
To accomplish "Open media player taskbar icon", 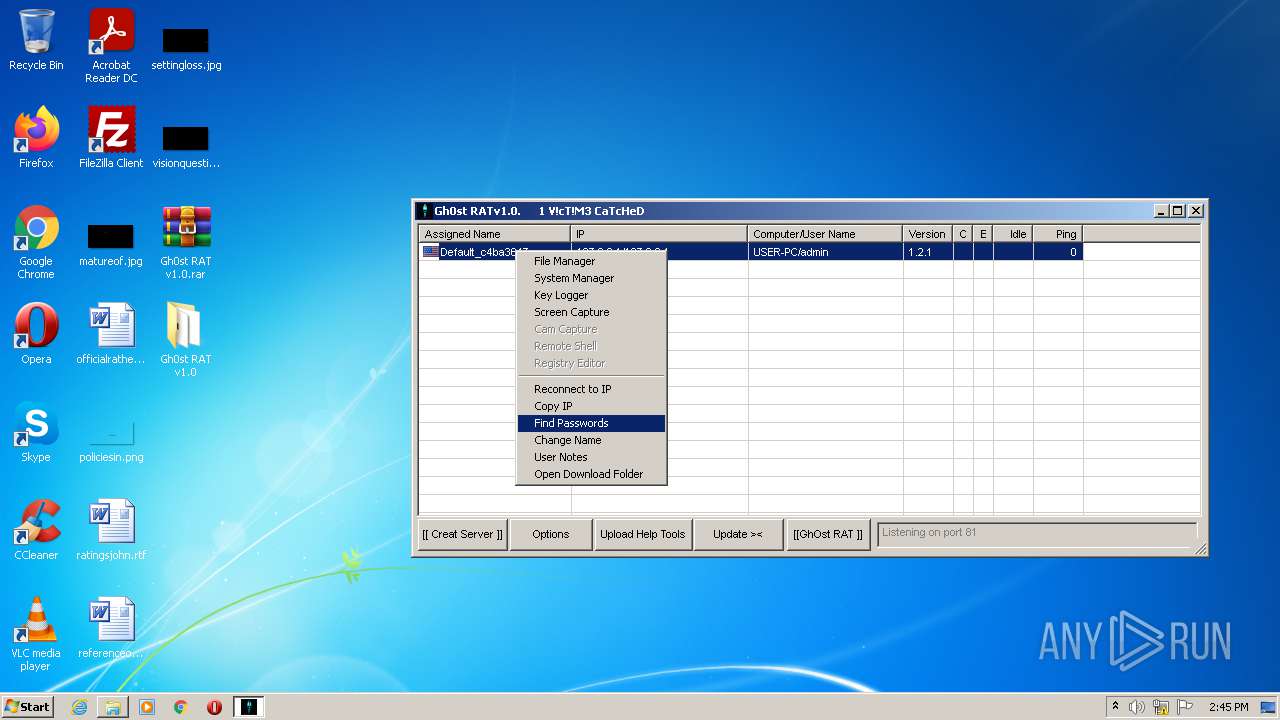I will [x=147, y=707].
